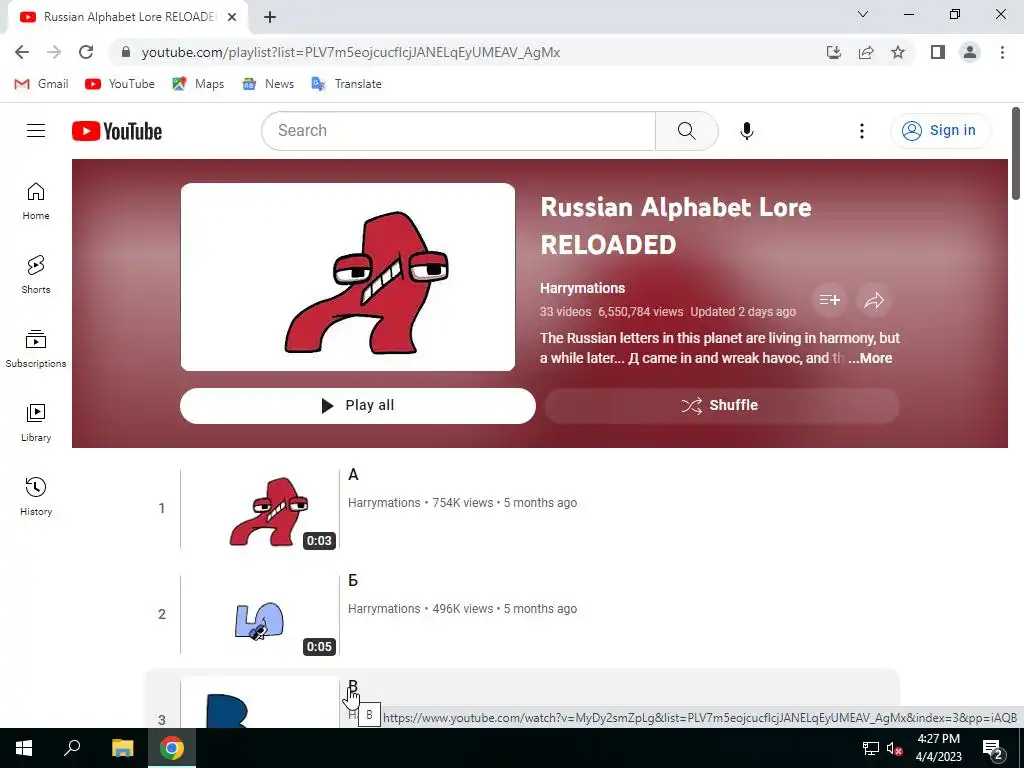Click Play all button
Screen dimensions: 1024x768
358,406
